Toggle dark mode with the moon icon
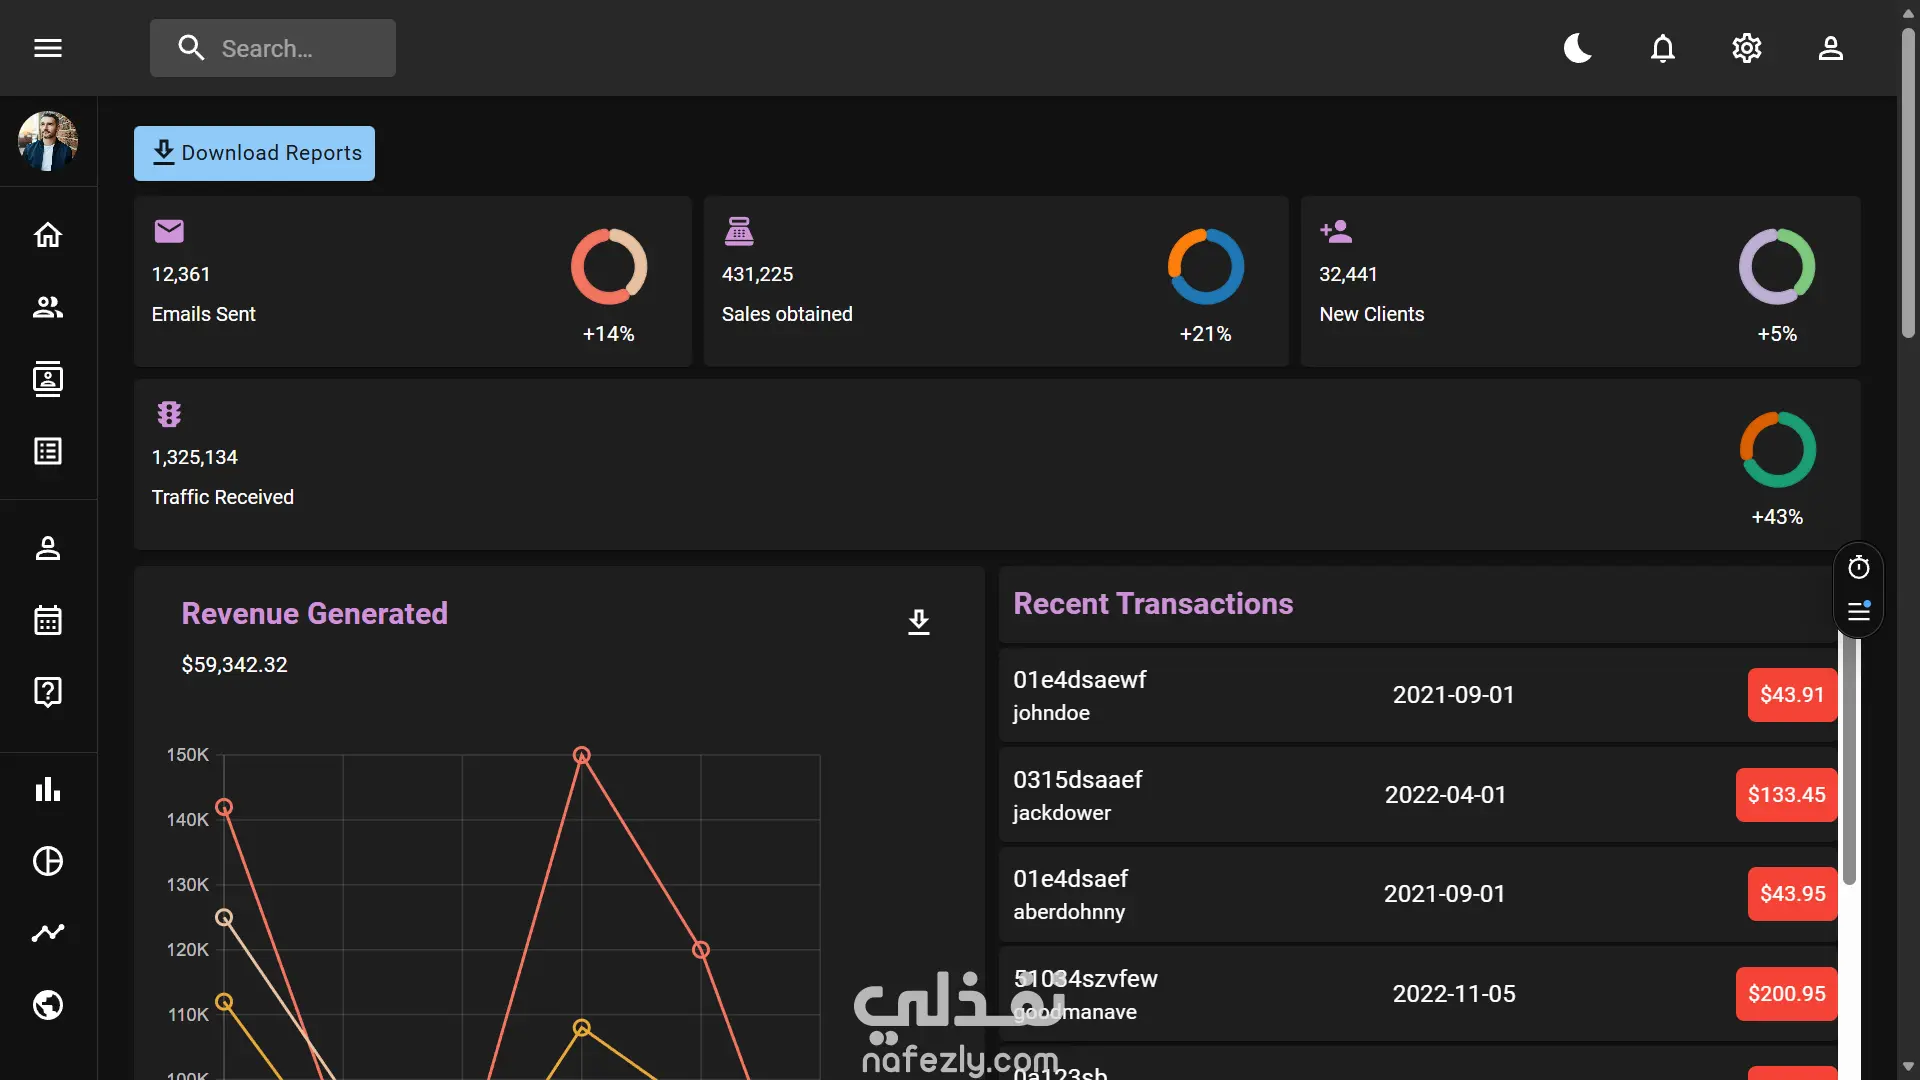 pyautogui.click(x=1578, y=48)
